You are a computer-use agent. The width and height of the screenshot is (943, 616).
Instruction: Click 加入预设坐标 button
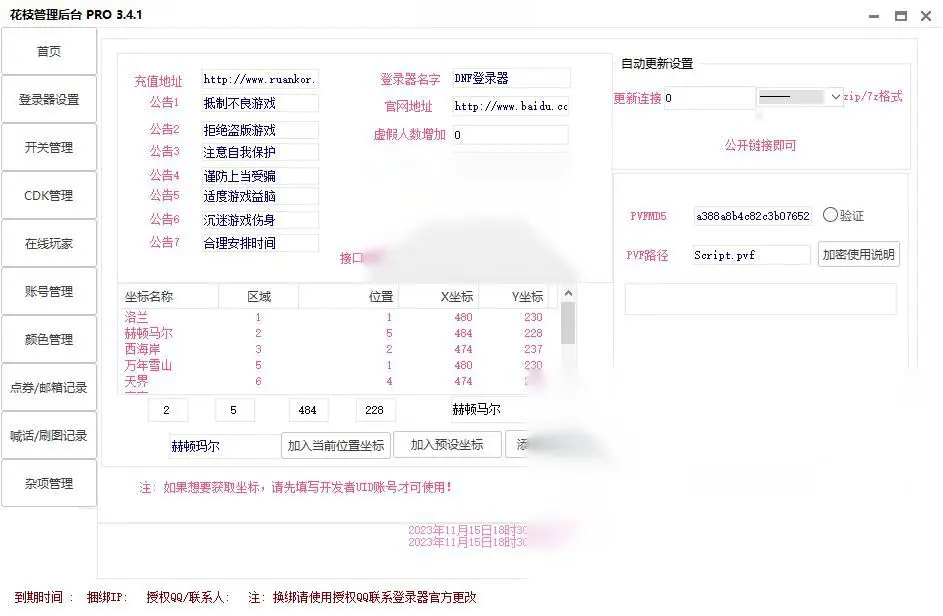coord(447,445)
